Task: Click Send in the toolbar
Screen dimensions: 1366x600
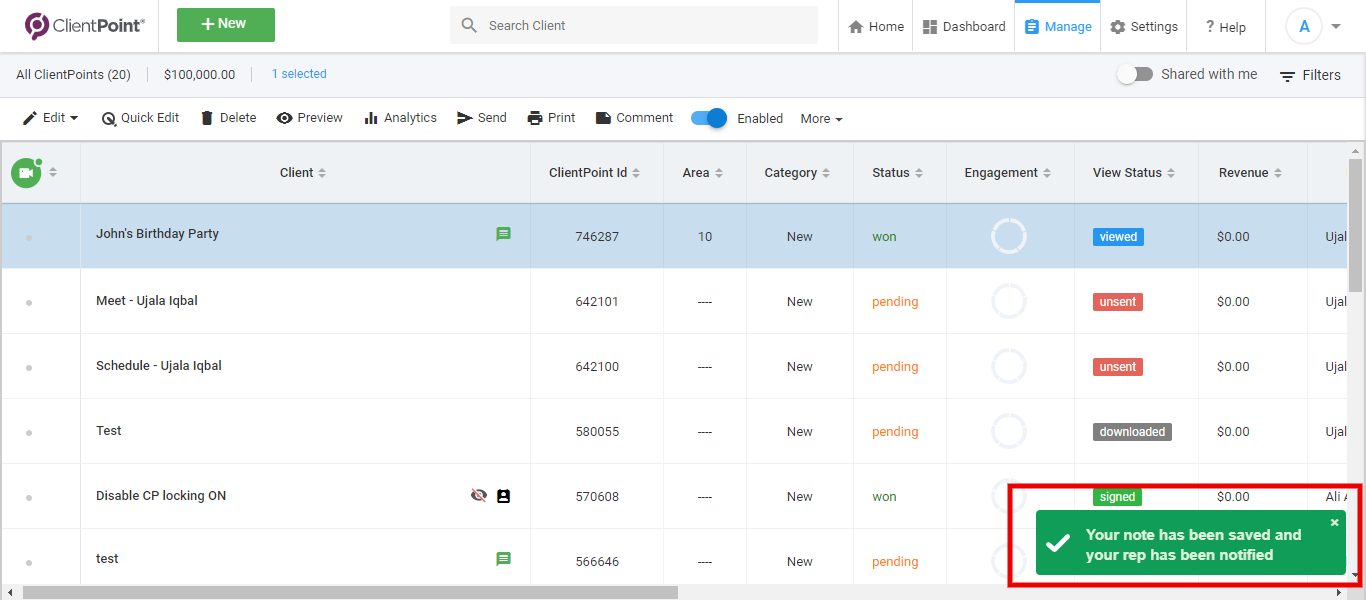Action: [x=481, y=118]
